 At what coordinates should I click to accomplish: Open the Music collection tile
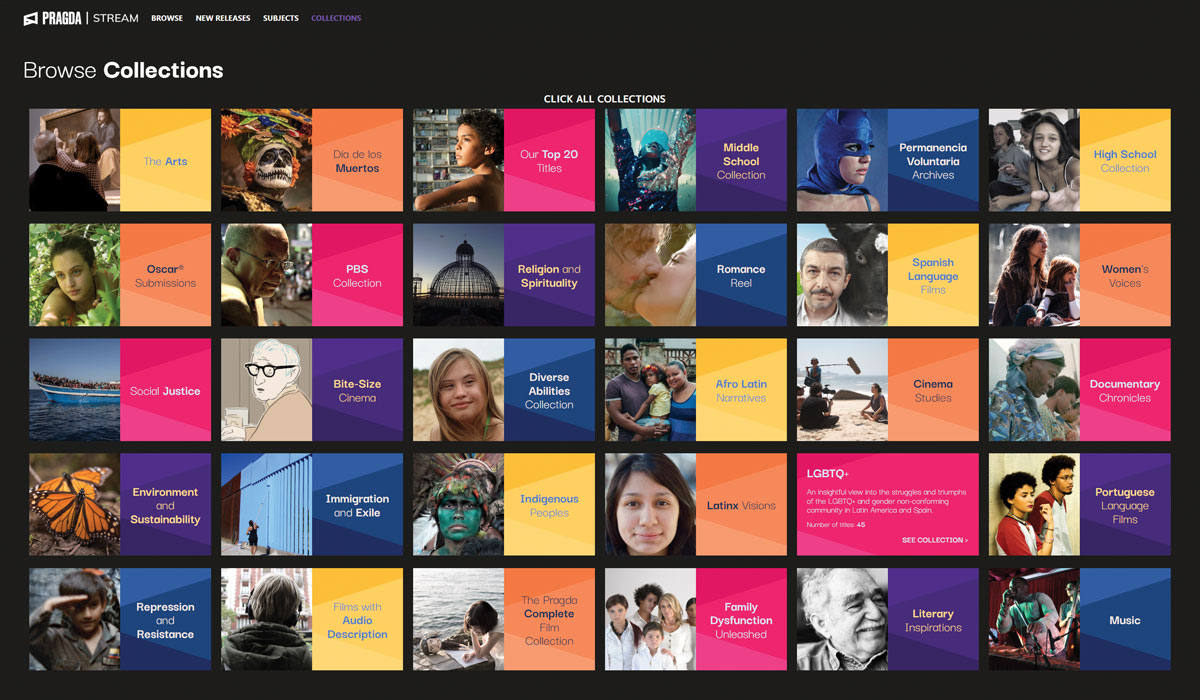(x=1125, y=620)
